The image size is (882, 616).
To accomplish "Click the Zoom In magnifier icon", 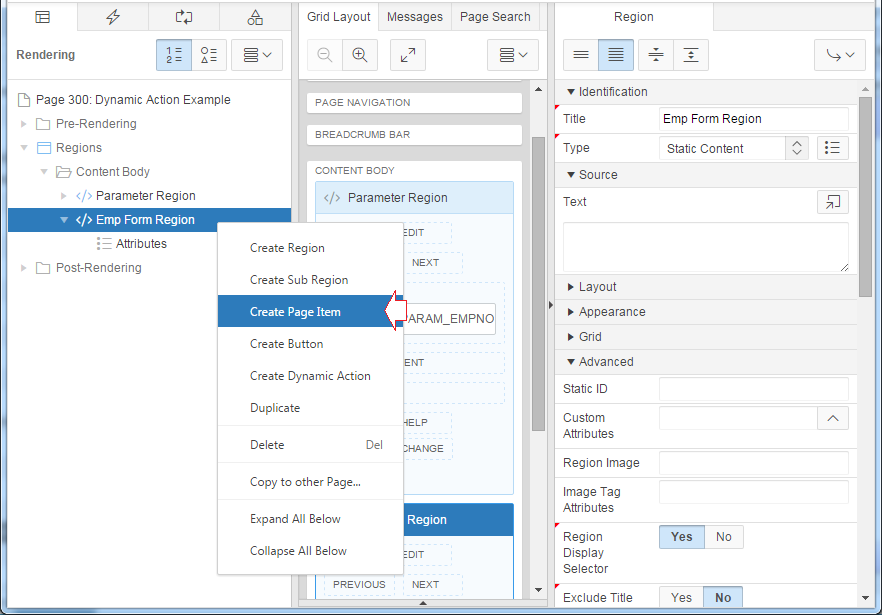I will tap(360, 55).
